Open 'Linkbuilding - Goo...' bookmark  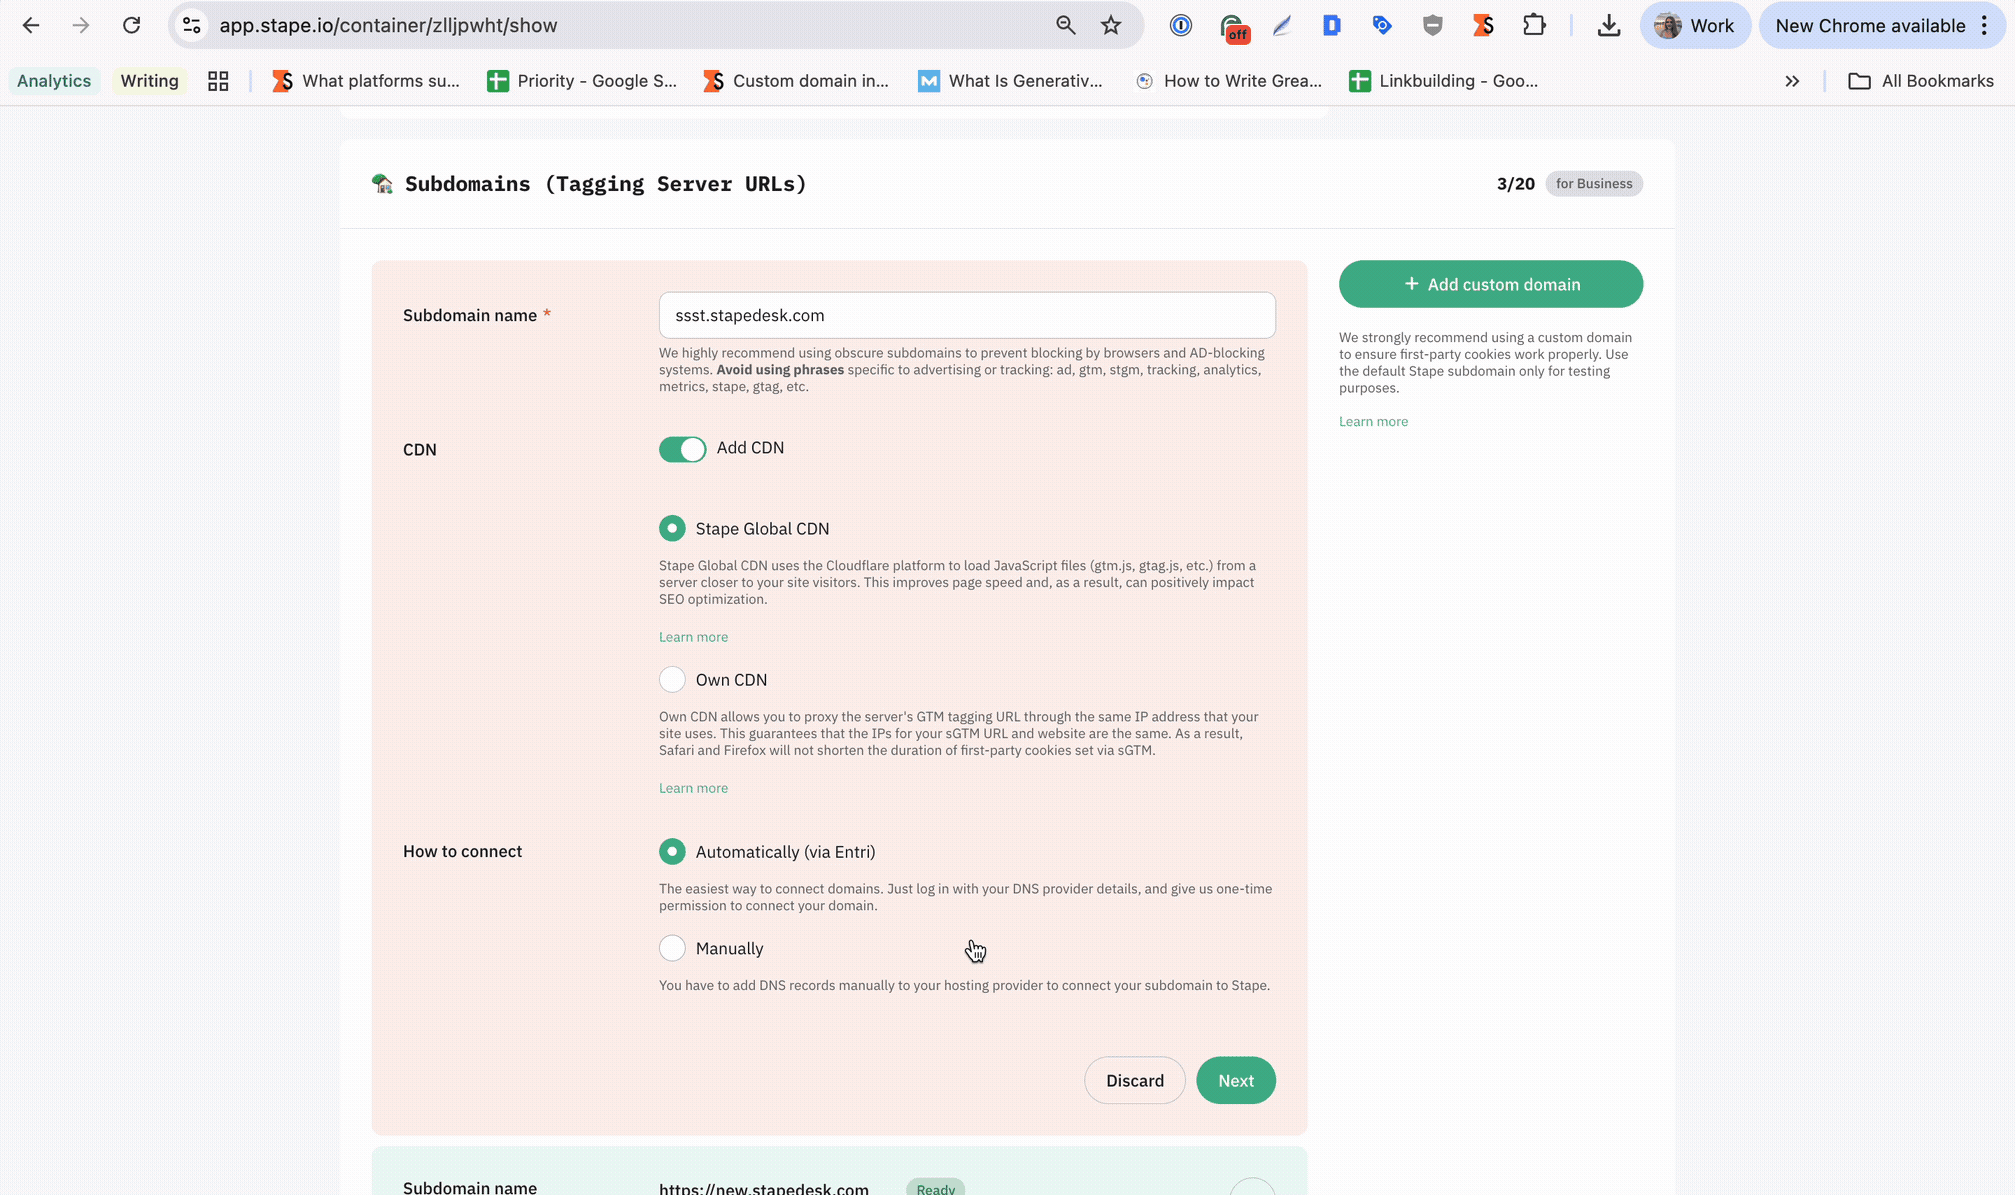point(1444,81)
